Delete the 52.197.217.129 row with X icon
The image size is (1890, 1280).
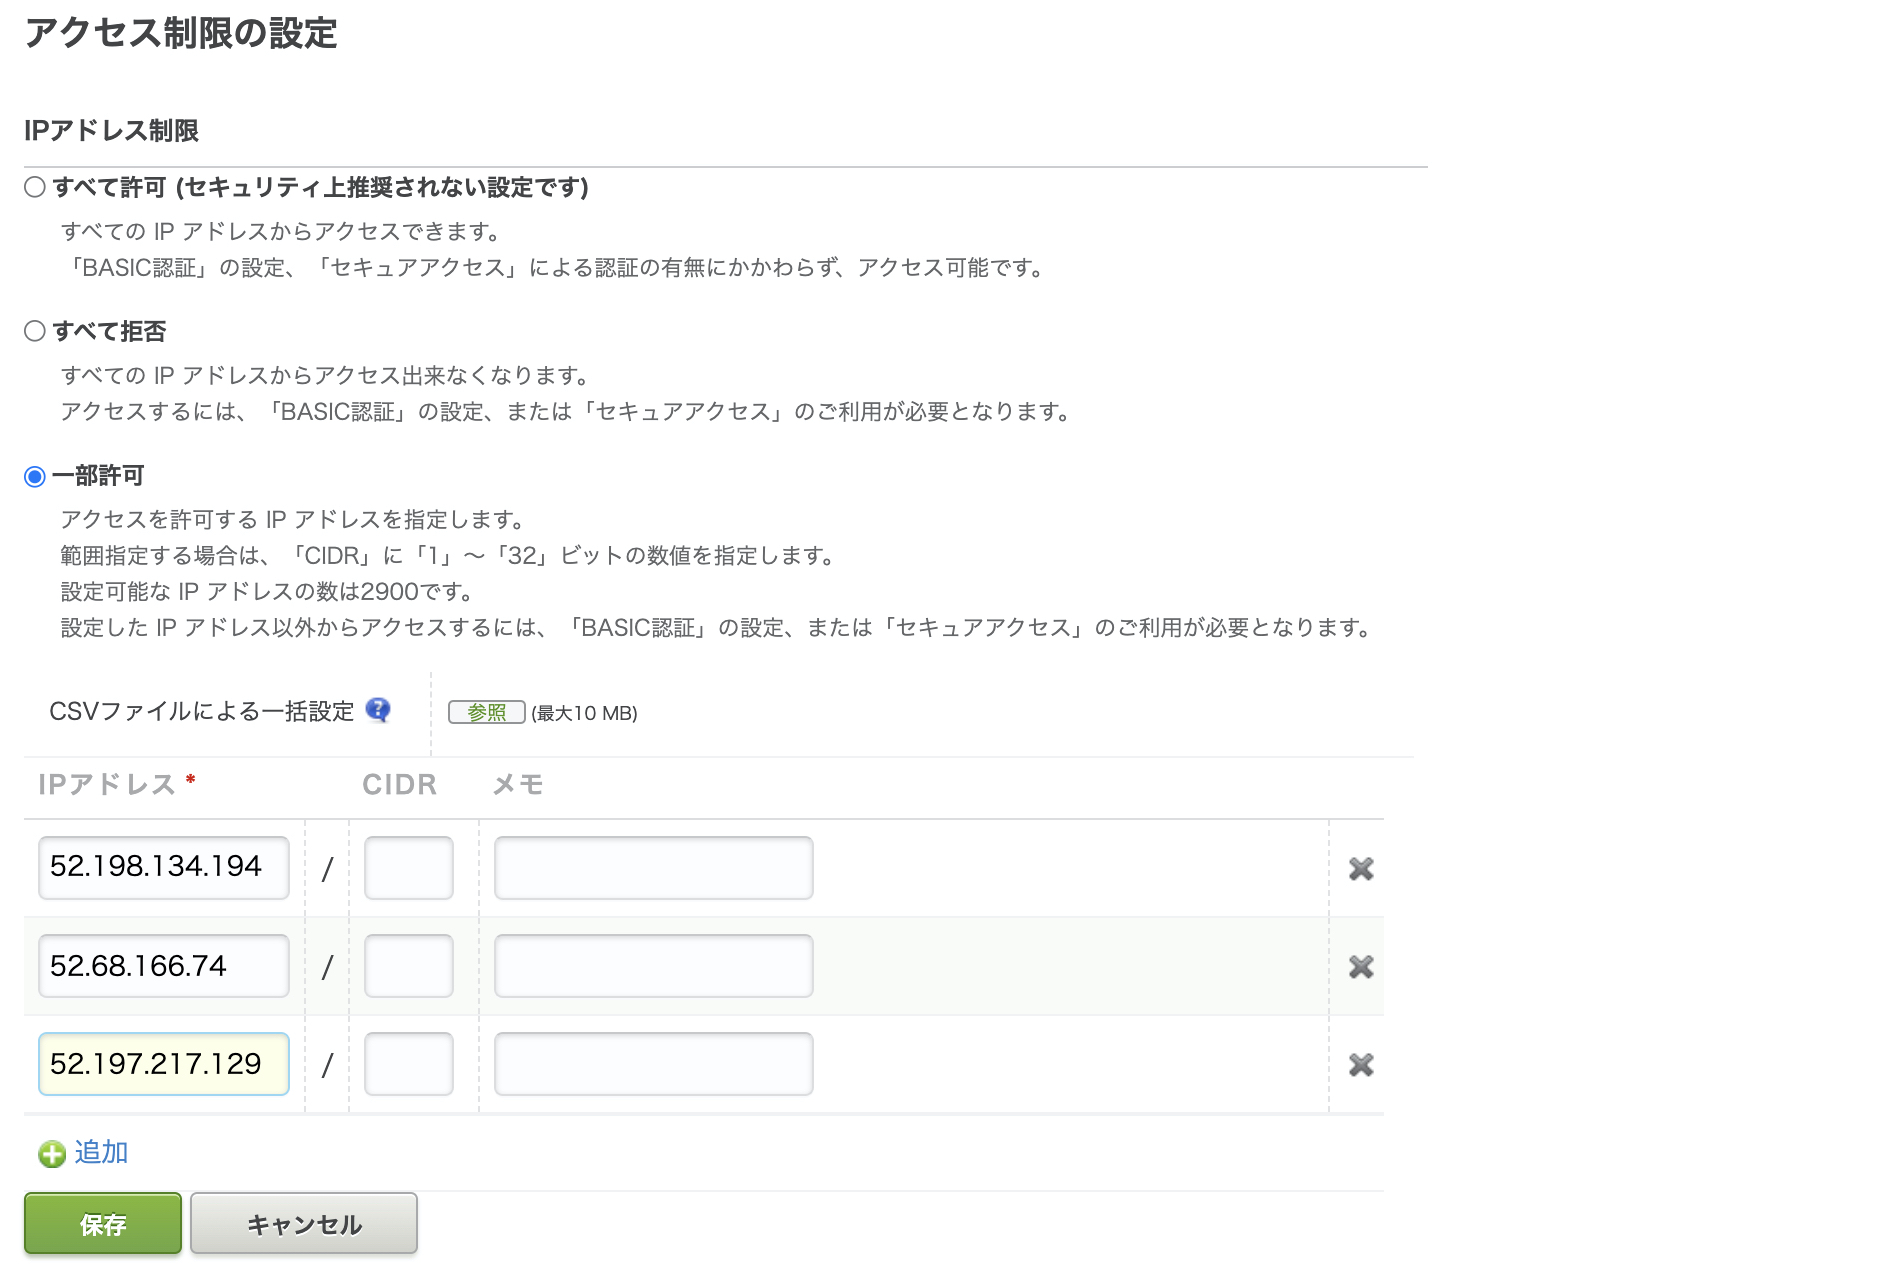click(x=1360, y=1064)
